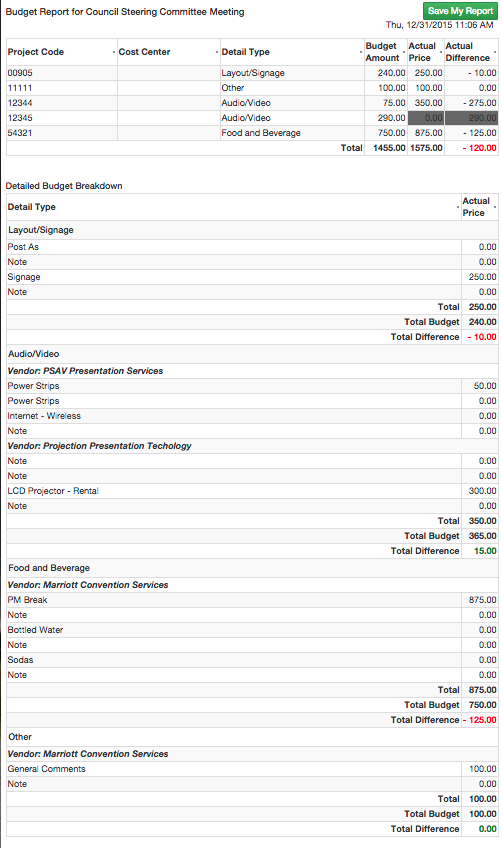Select Vendor: PSAV Presentation Services row
The height and width of the screenshot is (848, 502).
click(252, 371)
